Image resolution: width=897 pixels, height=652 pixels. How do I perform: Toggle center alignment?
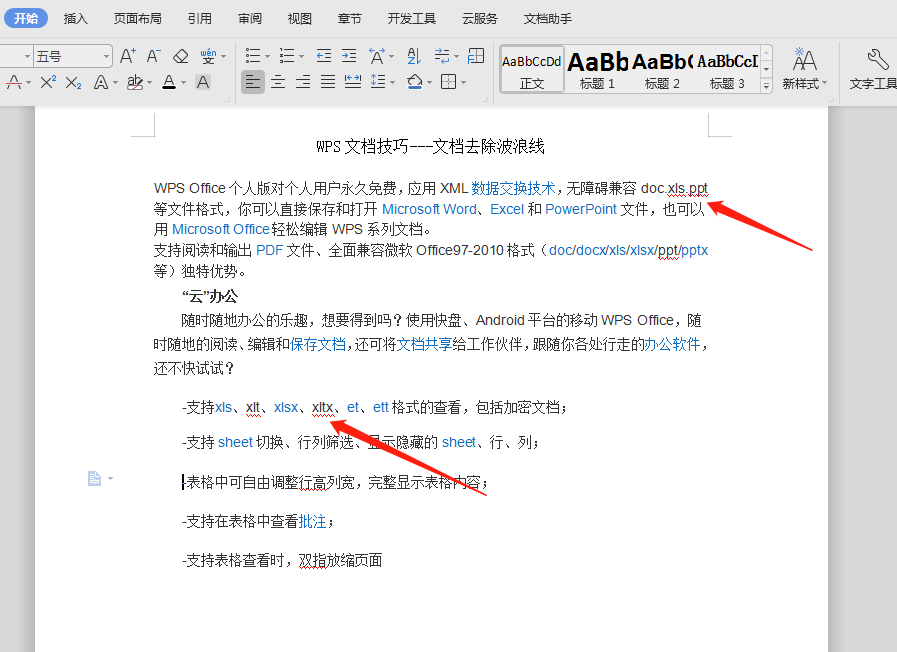coord(278,82)
